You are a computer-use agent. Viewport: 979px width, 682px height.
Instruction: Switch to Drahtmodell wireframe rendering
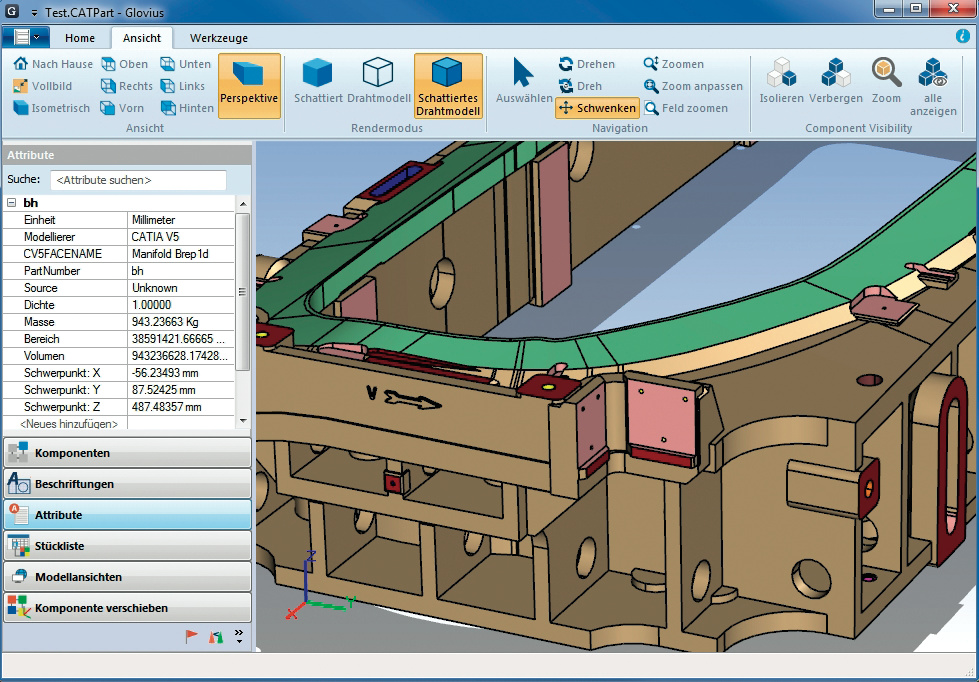click(379, 78)
